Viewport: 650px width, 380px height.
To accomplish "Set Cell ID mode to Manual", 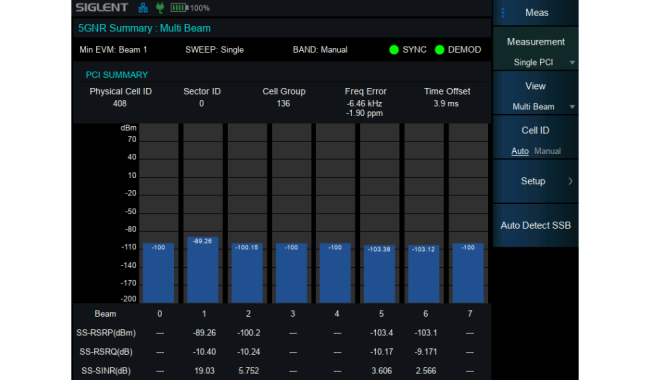I will click(547, 151).
